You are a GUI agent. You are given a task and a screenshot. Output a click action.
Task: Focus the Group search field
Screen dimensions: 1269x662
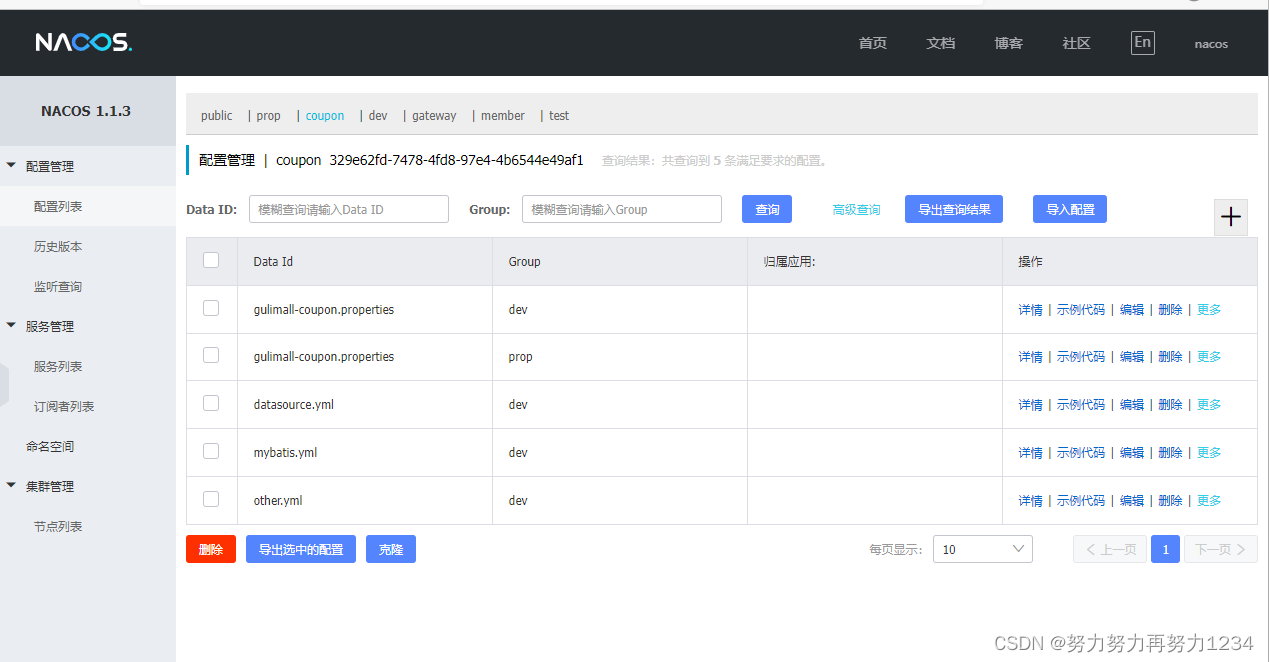point(622,209)
